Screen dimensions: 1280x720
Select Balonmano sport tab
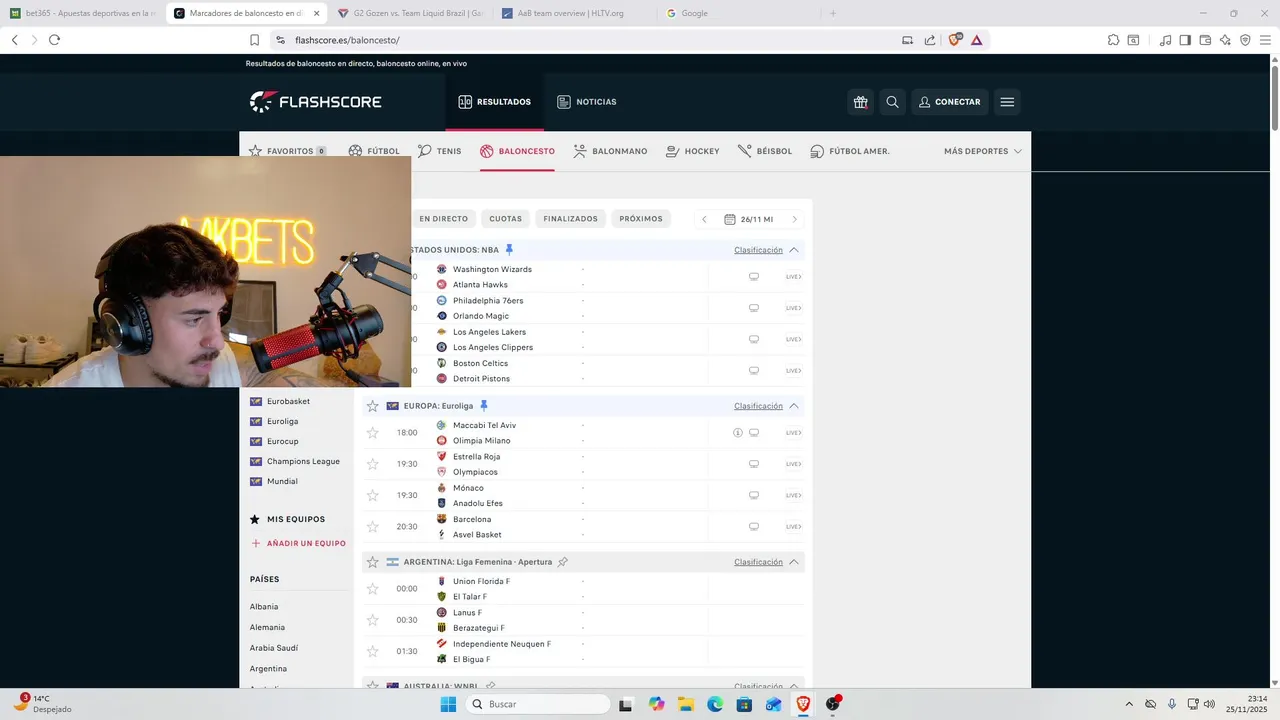tap(610, 151)
